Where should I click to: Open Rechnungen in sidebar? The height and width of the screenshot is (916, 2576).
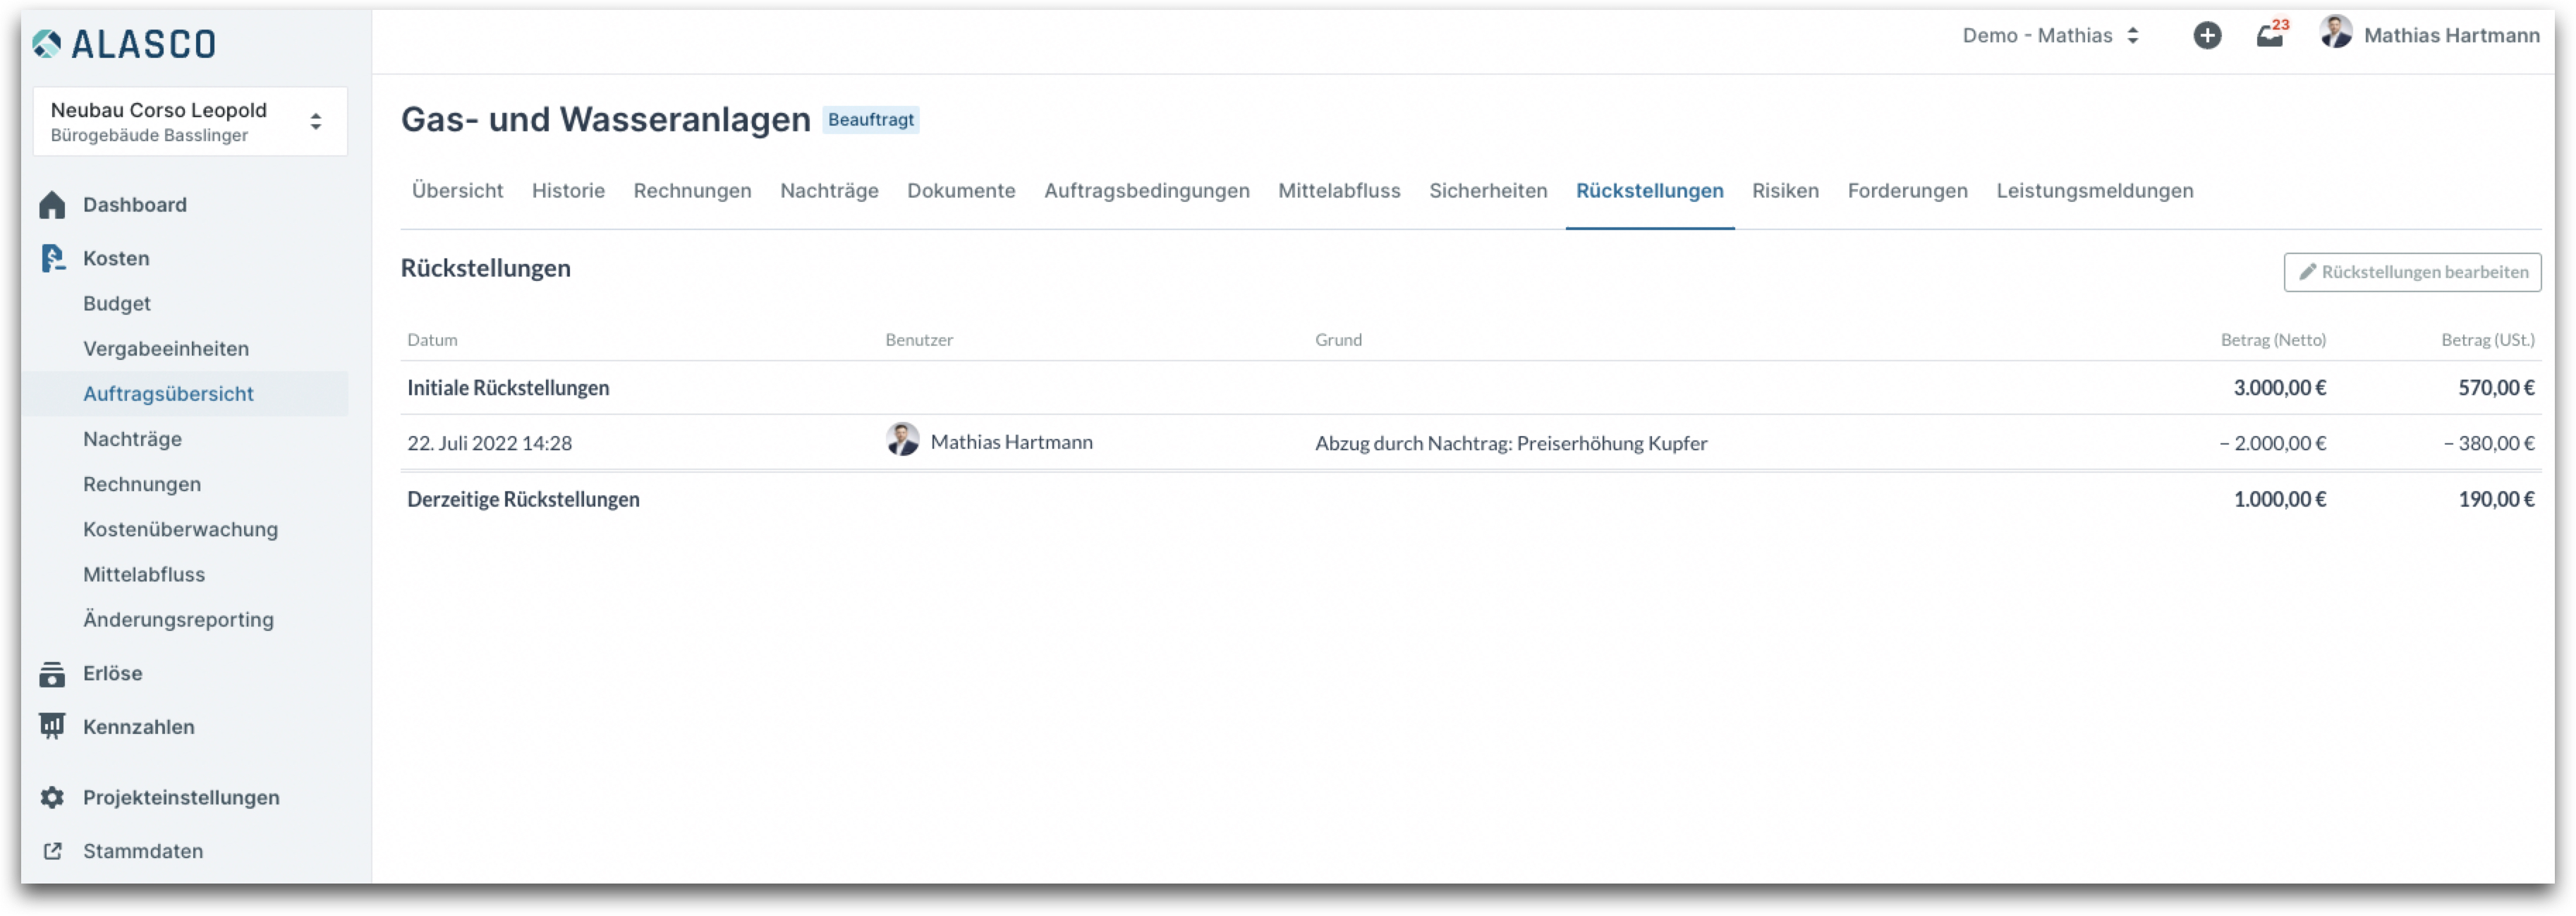point(142,484)
